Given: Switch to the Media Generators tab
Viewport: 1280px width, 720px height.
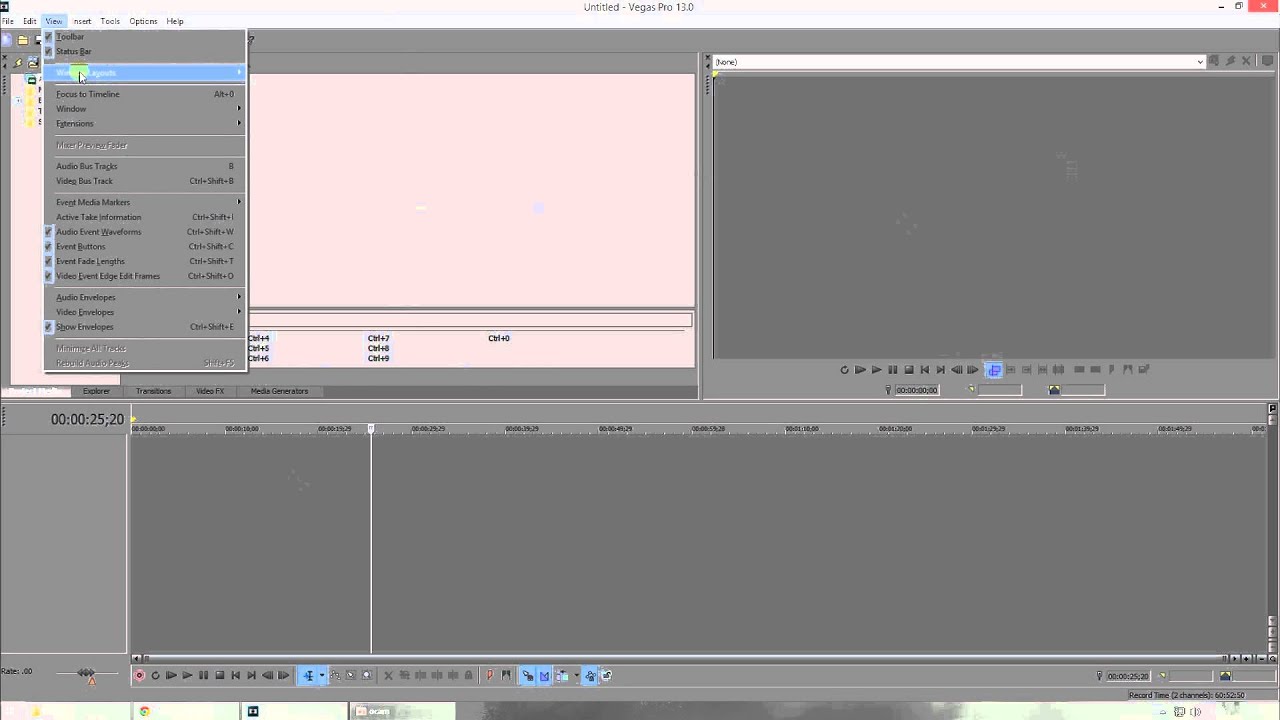Looking at the screenshot, I should (x=279, y=391).
